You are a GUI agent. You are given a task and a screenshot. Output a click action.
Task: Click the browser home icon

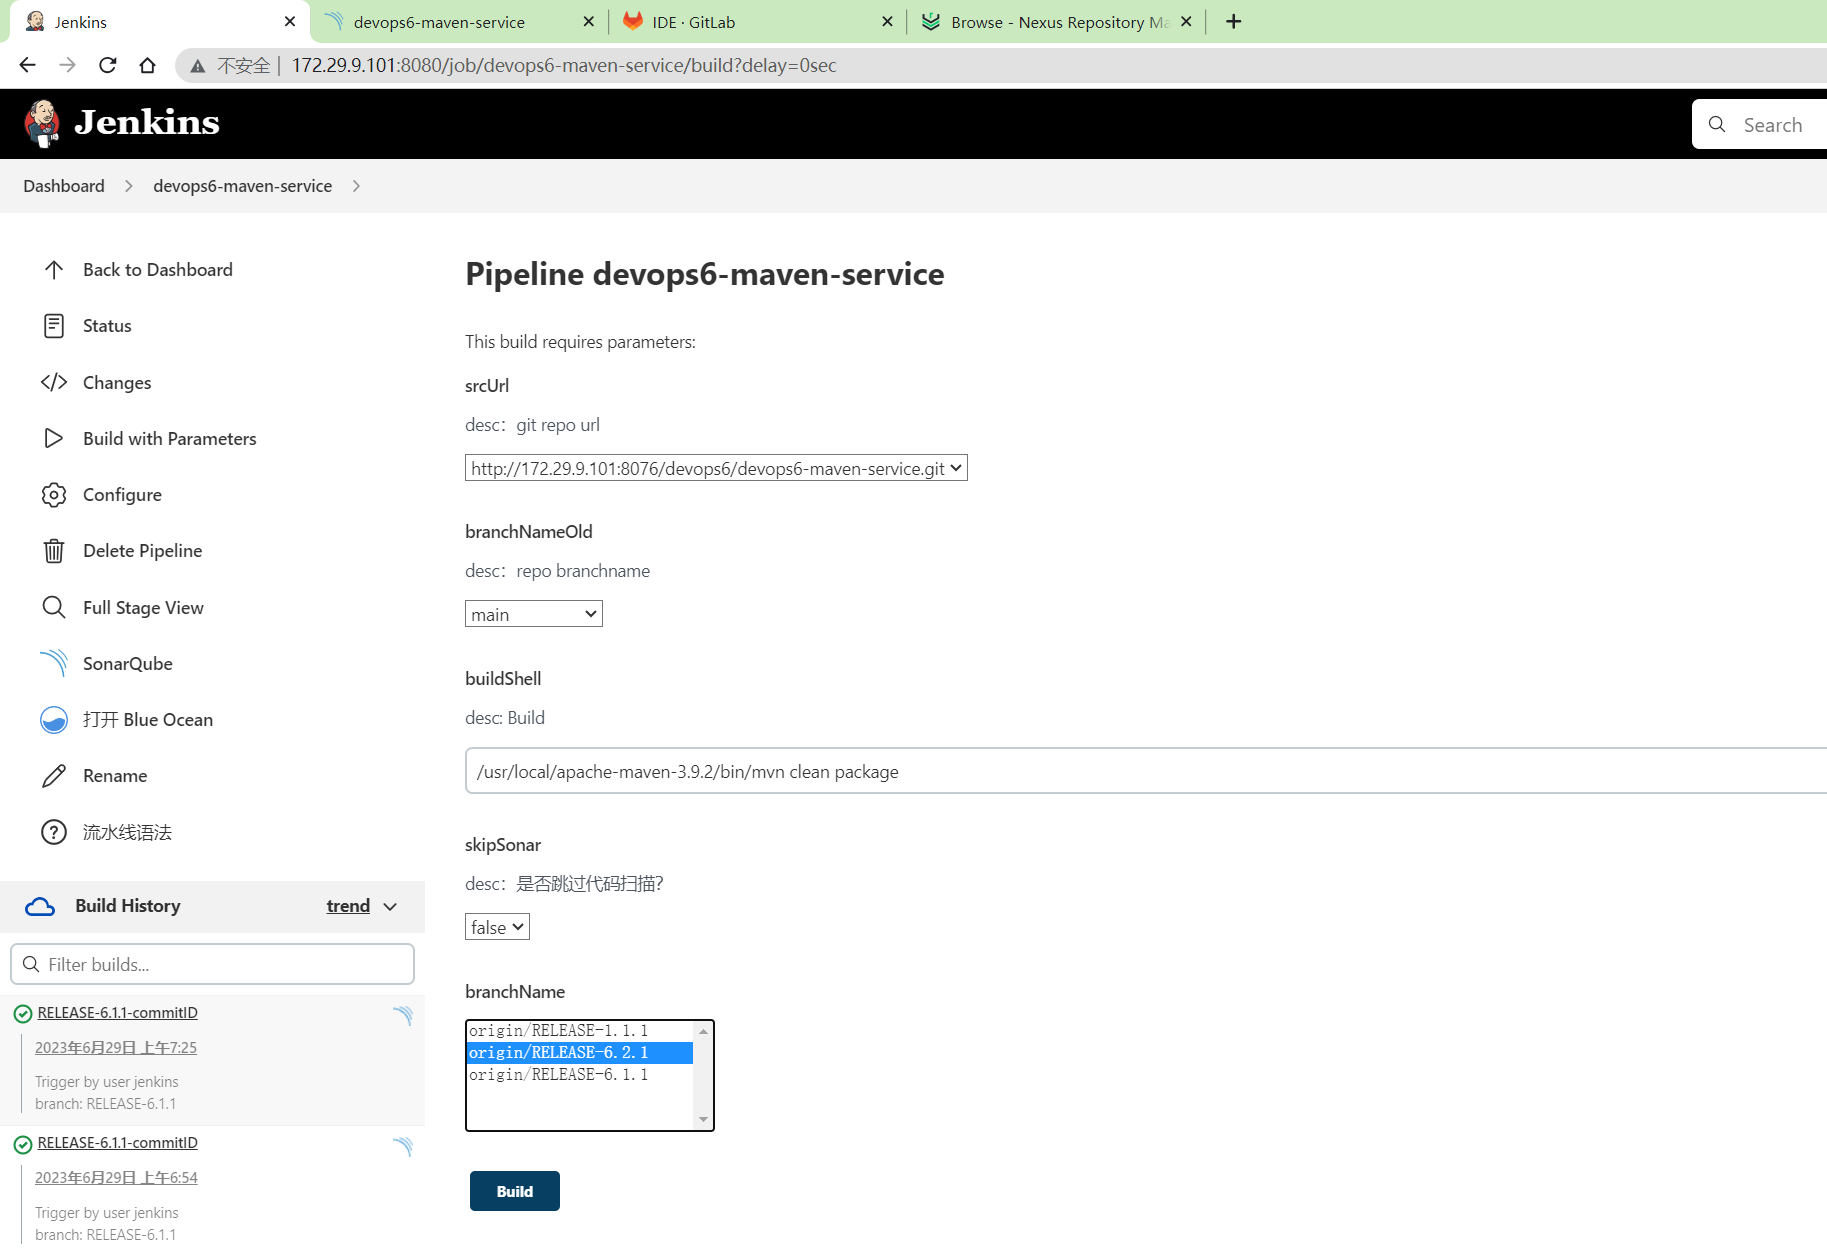point(147,65)
